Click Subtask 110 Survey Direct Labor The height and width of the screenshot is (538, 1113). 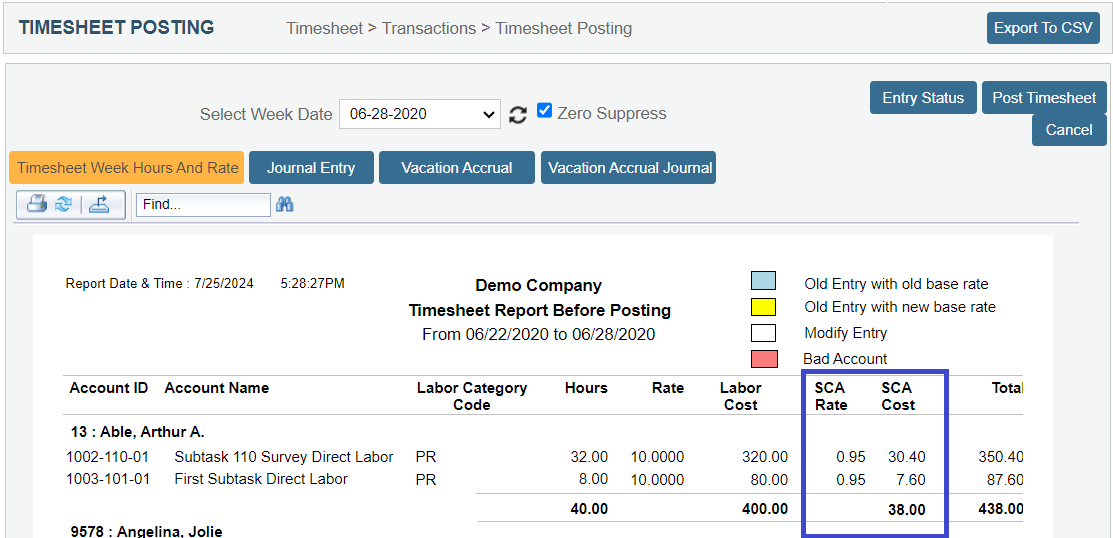click(284, 457)
